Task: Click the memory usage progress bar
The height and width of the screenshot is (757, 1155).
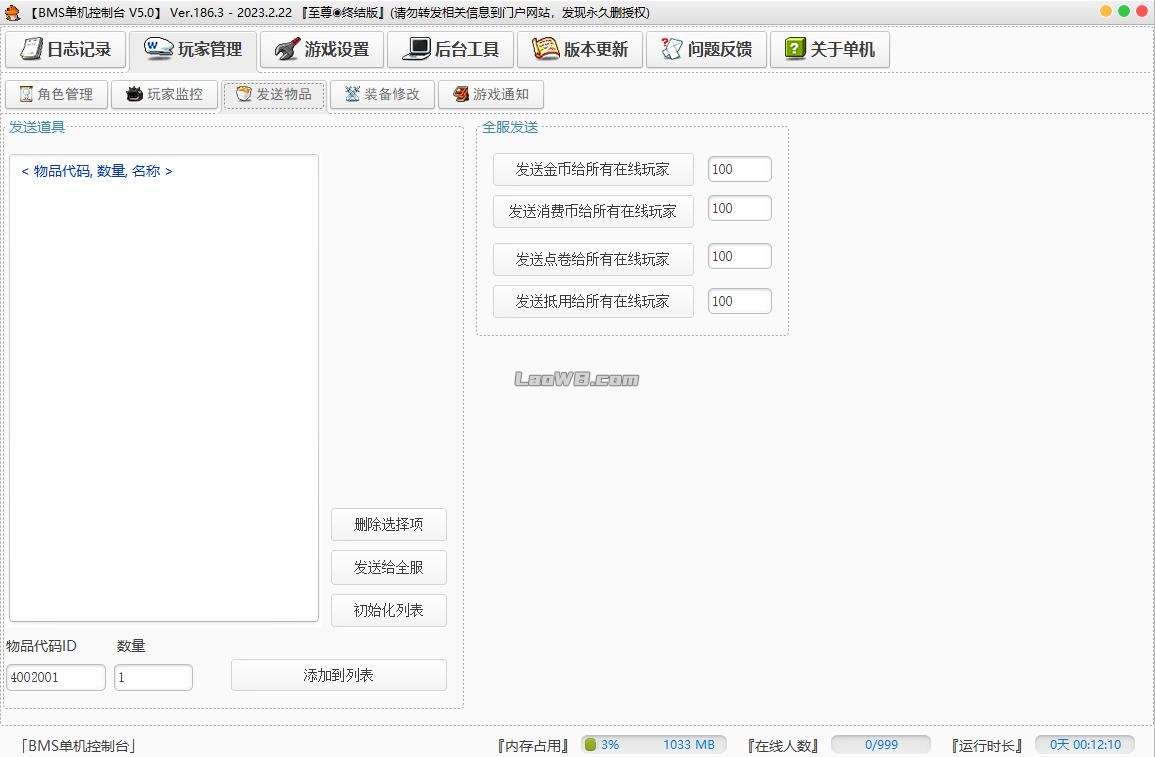Action: [x=653, y=744]
